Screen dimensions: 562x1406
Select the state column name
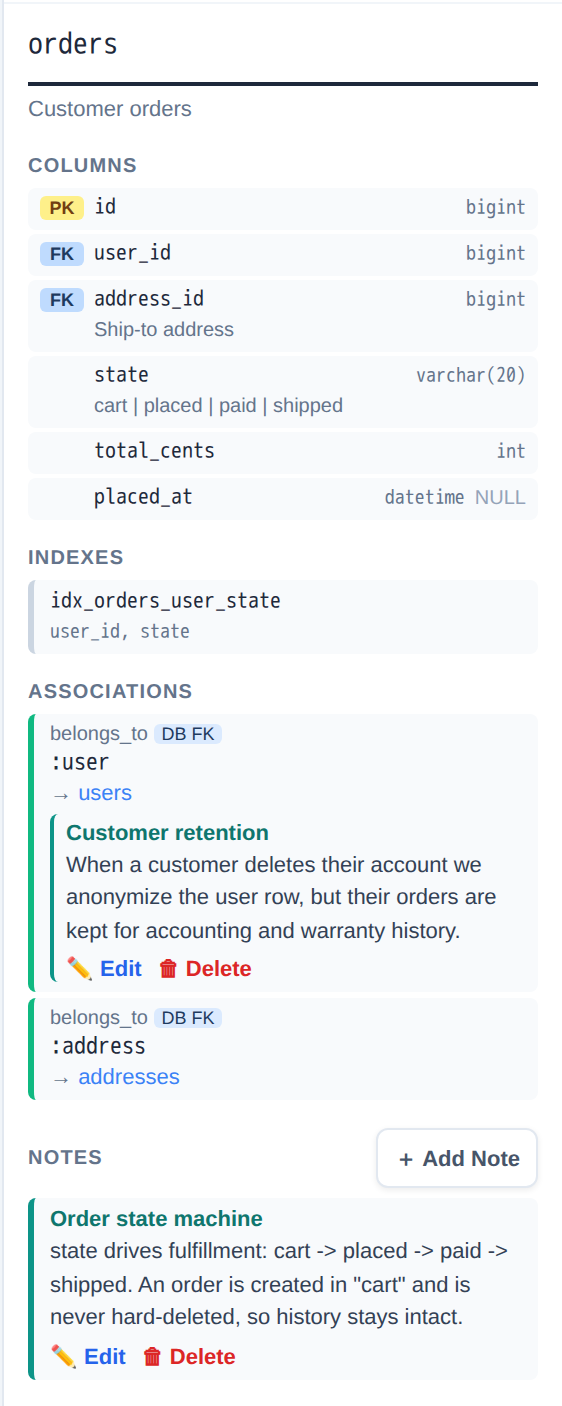coord(121,375)
